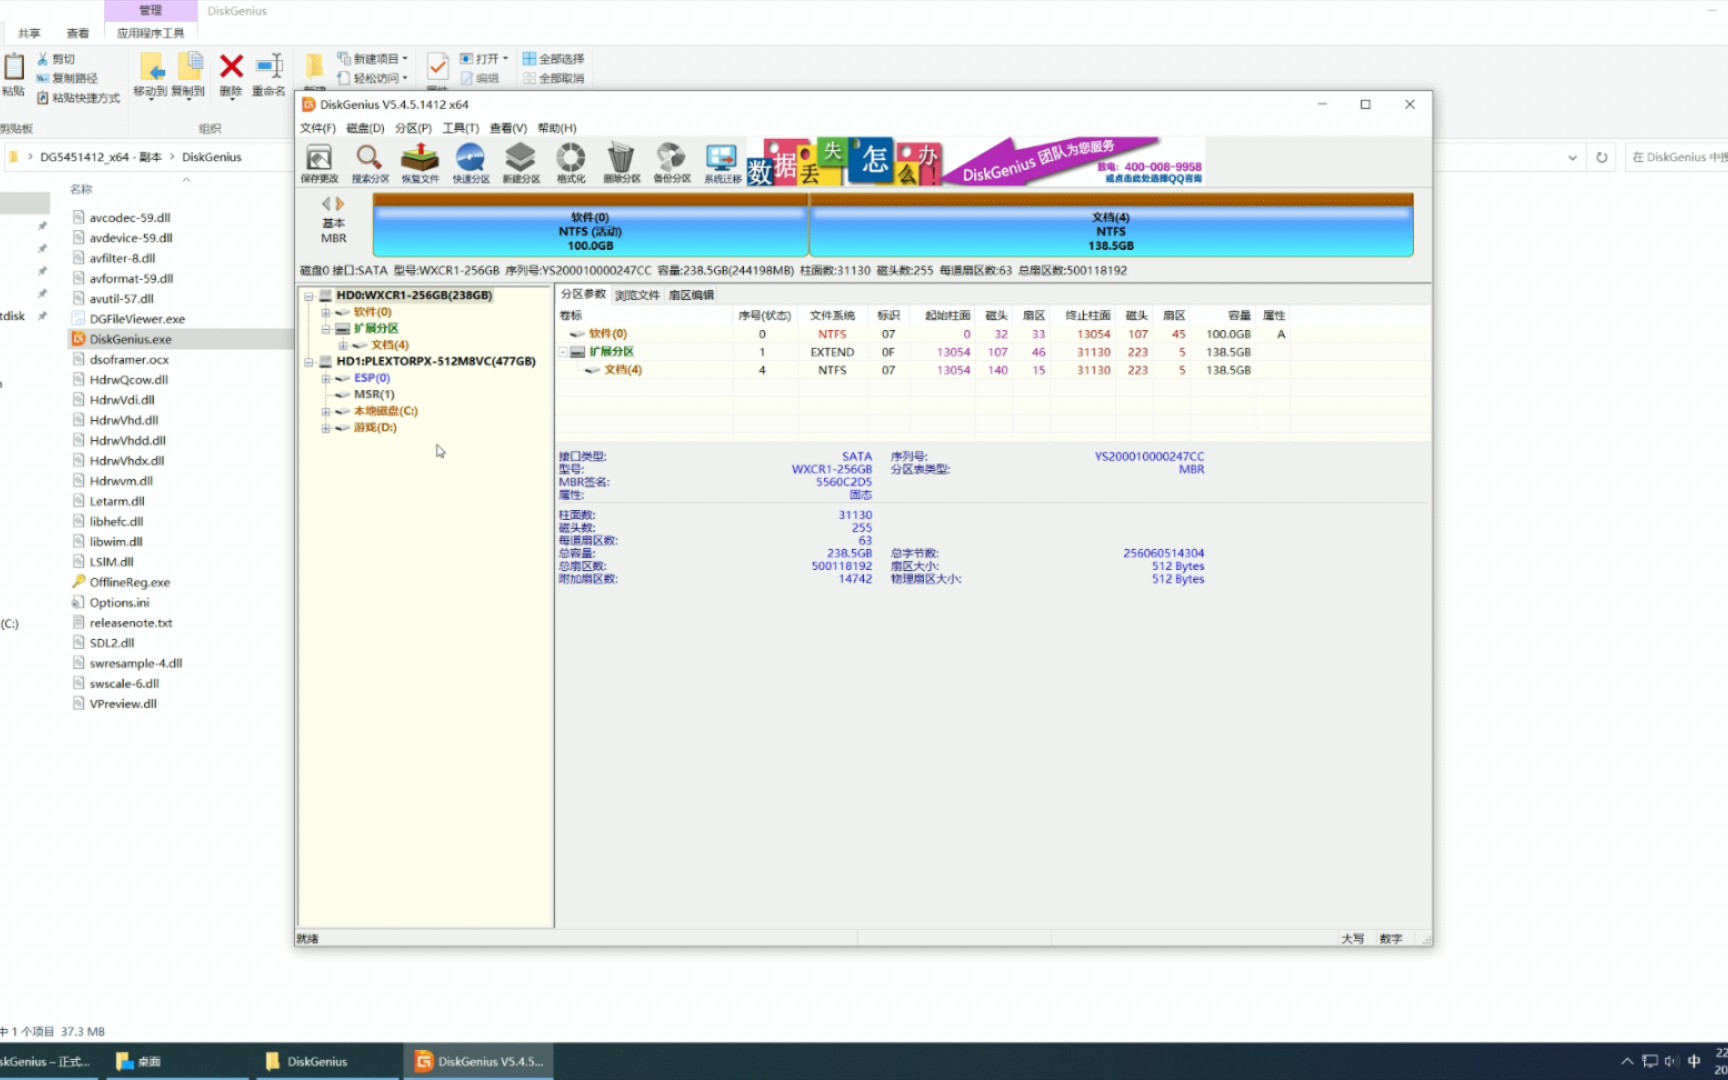Screen dimensions: 1728x1080
Task: Click 全部选择 (Select all) in Explorer ribbon
Action: [553, 59]
